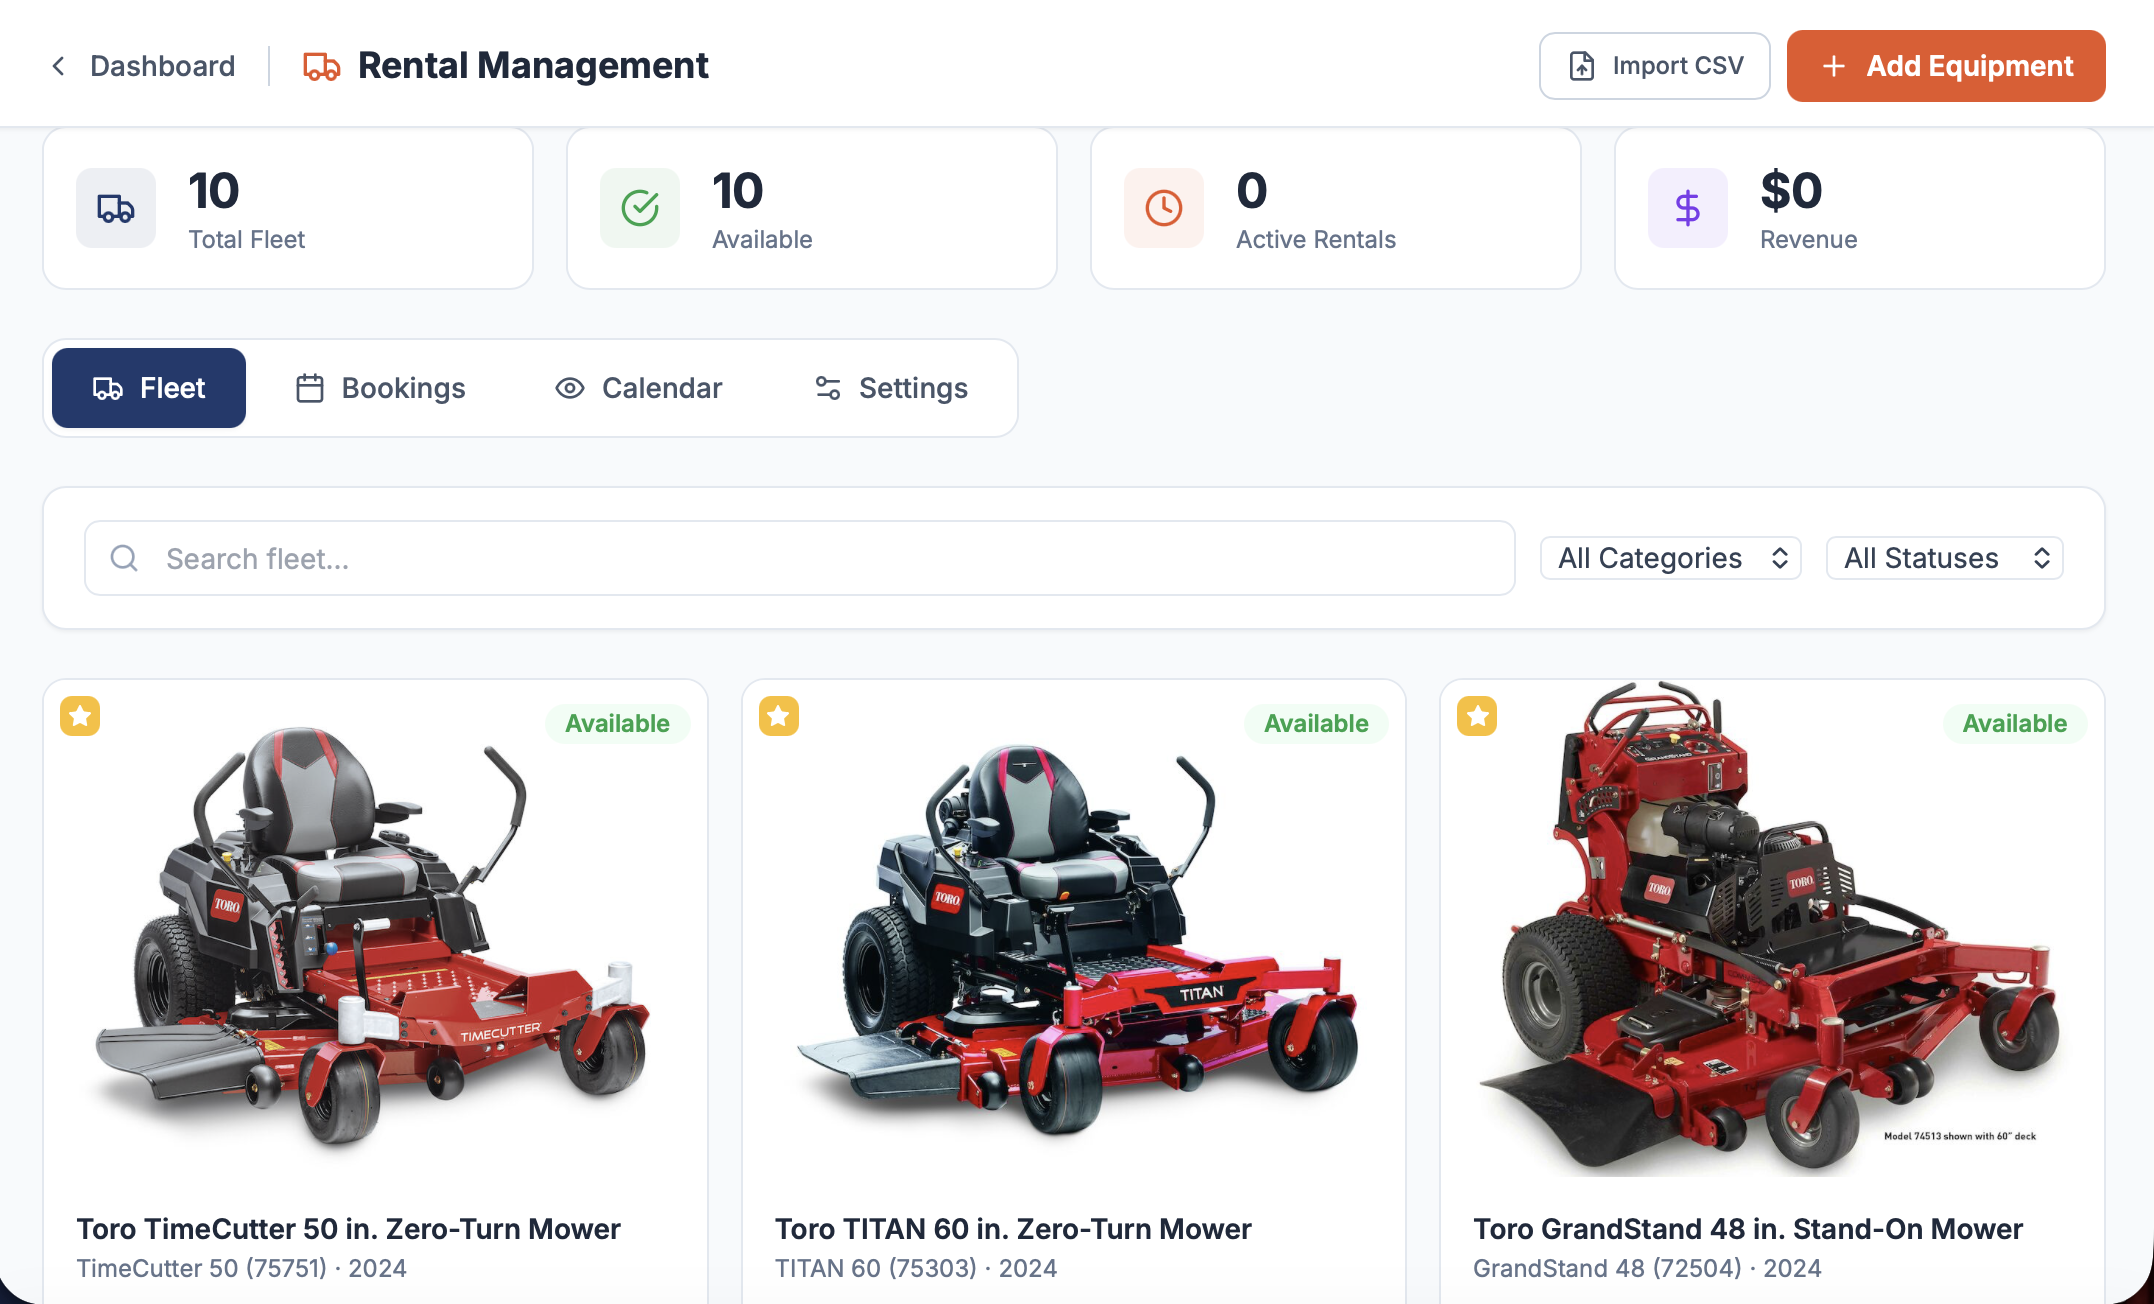The height and width of the screenshot is (1304, 2154).
Task: Open the All Statuses dropdown
Action: click(x=1944, y=558)
